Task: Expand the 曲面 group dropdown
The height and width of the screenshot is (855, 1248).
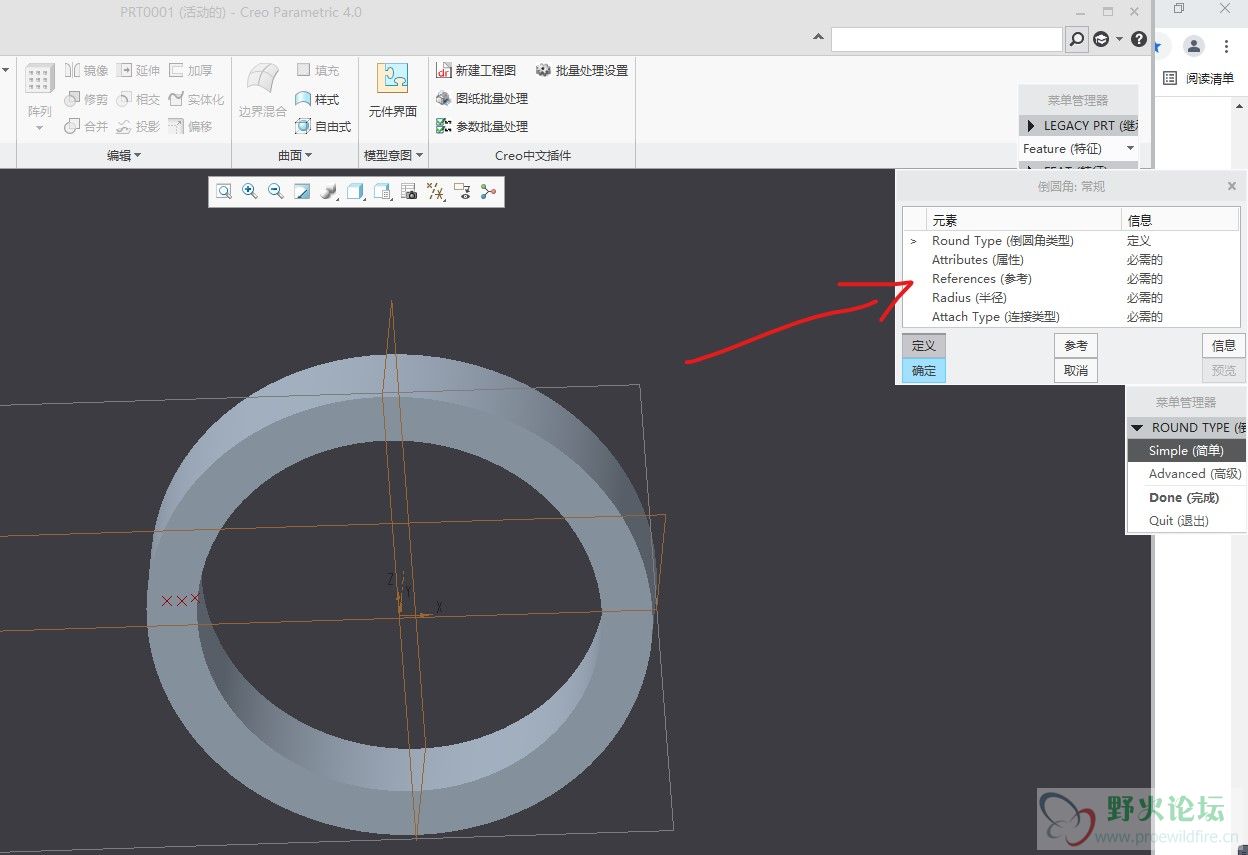Action: point(295,155)
